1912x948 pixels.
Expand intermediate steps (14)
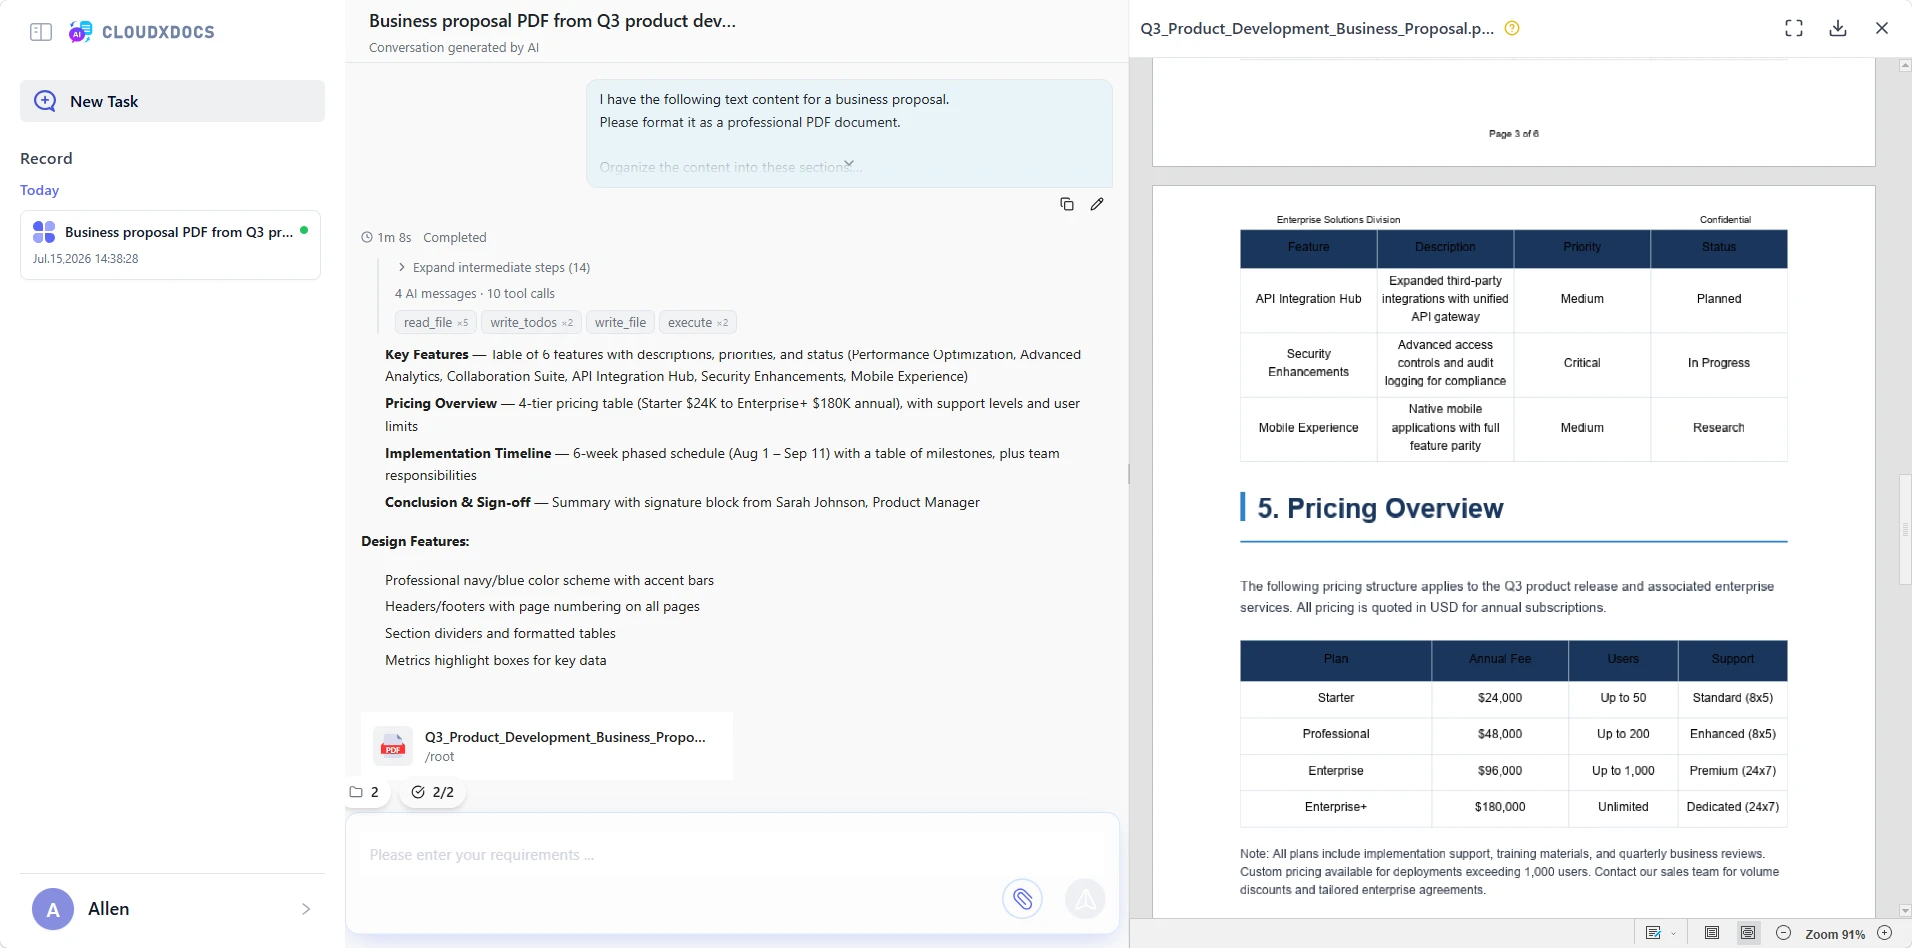(494, 267)
